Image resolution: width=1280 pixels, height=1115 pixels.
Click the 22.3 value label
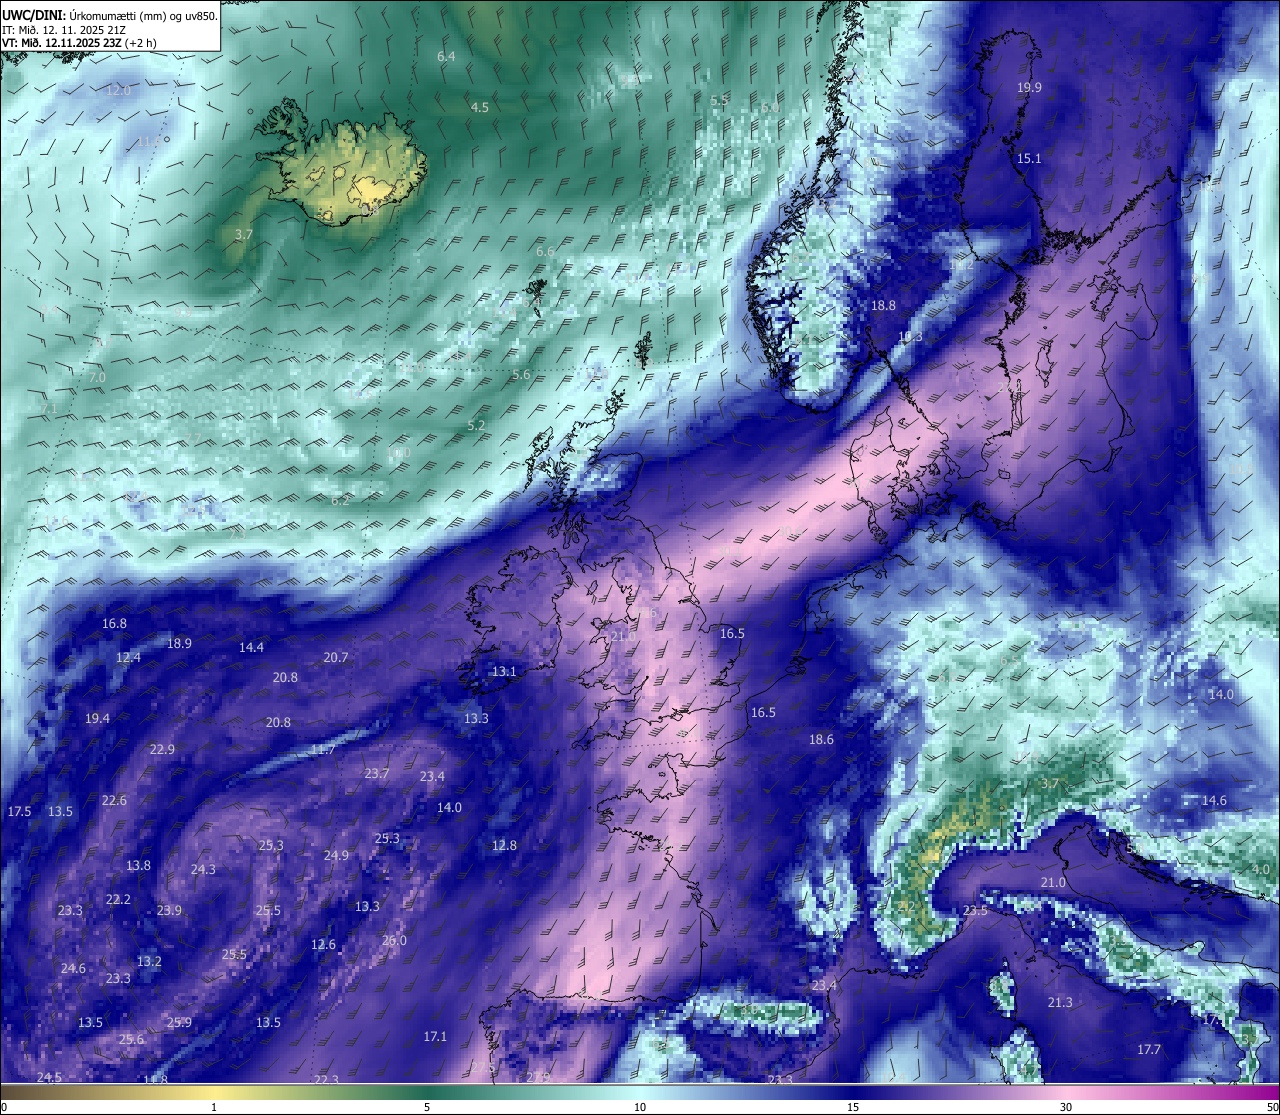click(326, 1080)
